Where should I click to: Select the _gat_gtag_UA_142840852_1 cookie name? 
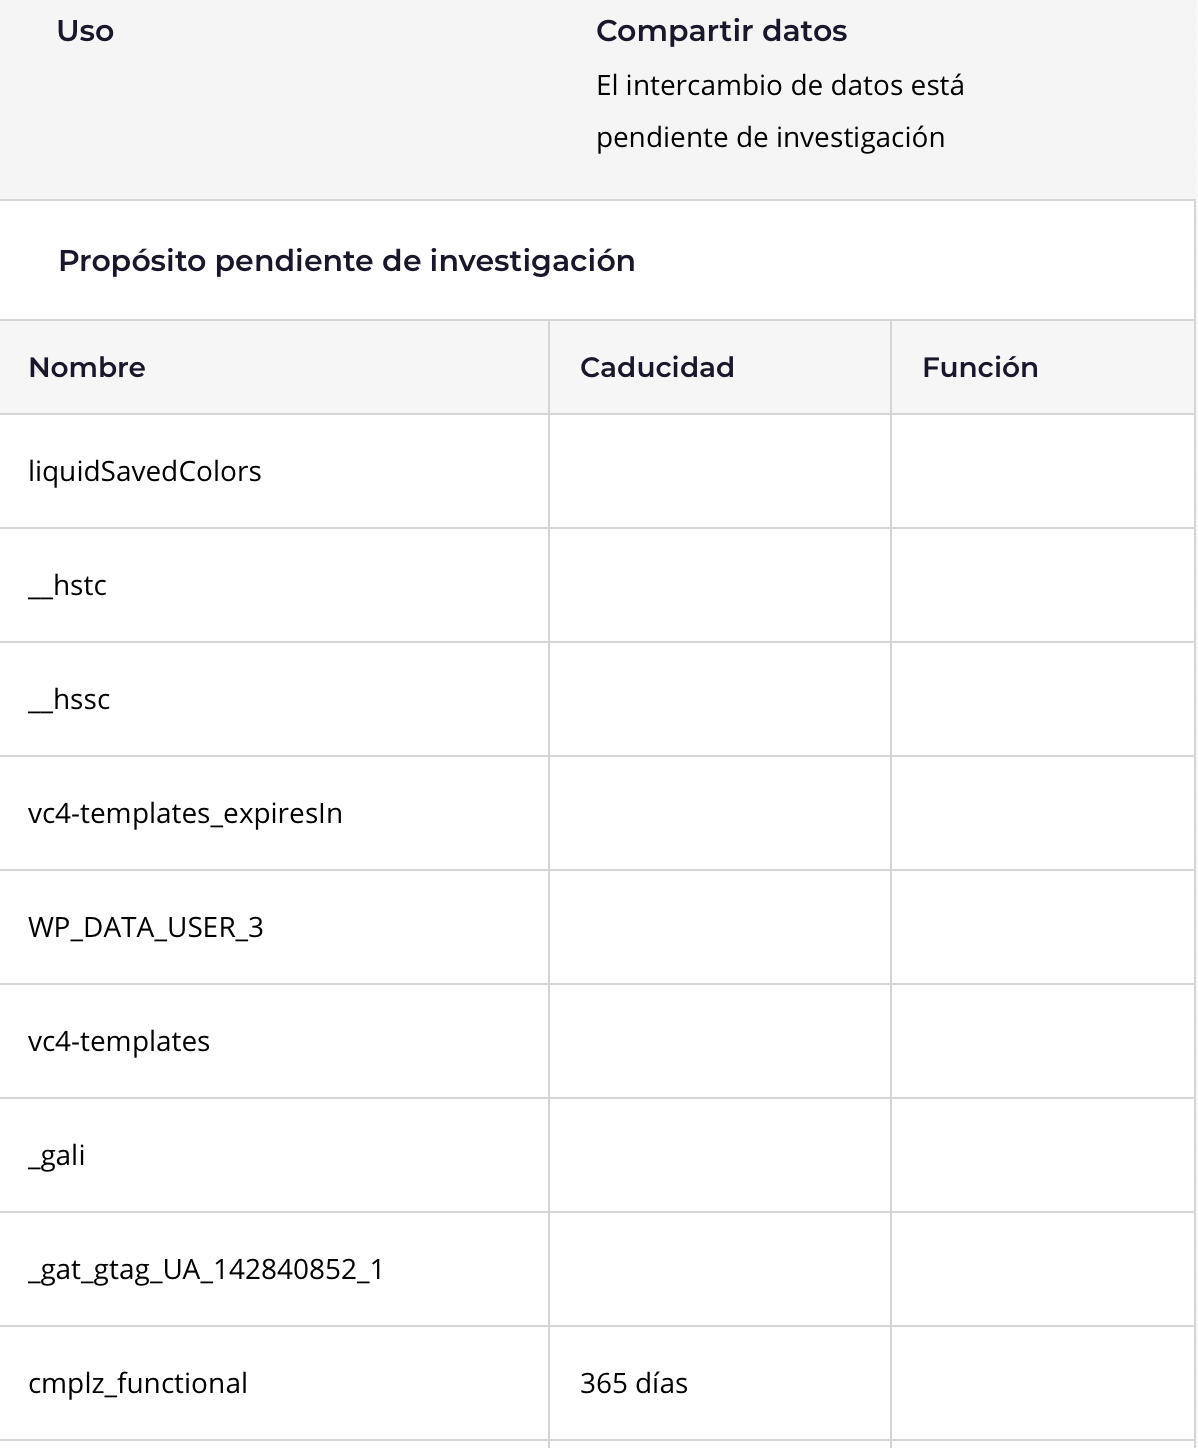coord(206,1269)
